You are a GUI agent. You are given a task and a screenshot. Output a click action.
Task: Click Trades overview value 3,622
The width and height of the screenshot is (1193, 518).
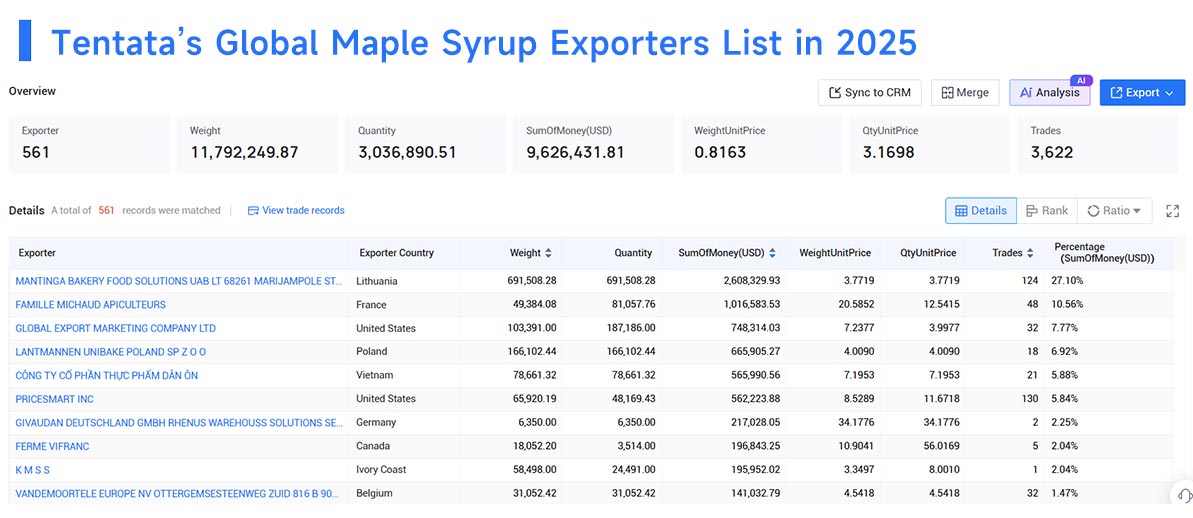[x=1051, y=152]
